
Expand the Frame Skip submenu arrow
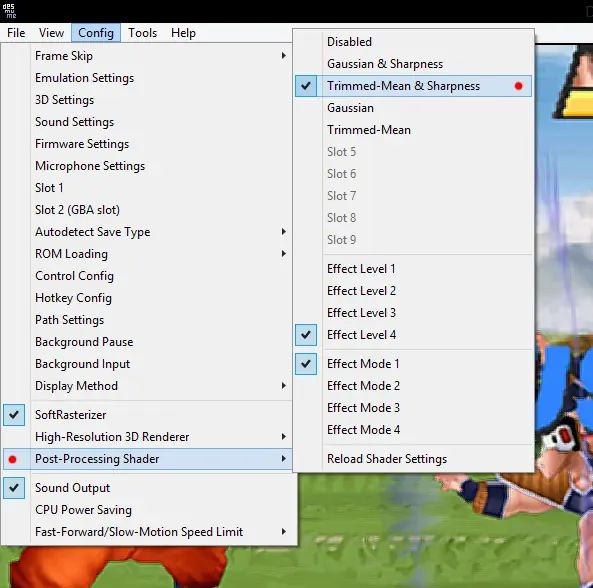284,56
